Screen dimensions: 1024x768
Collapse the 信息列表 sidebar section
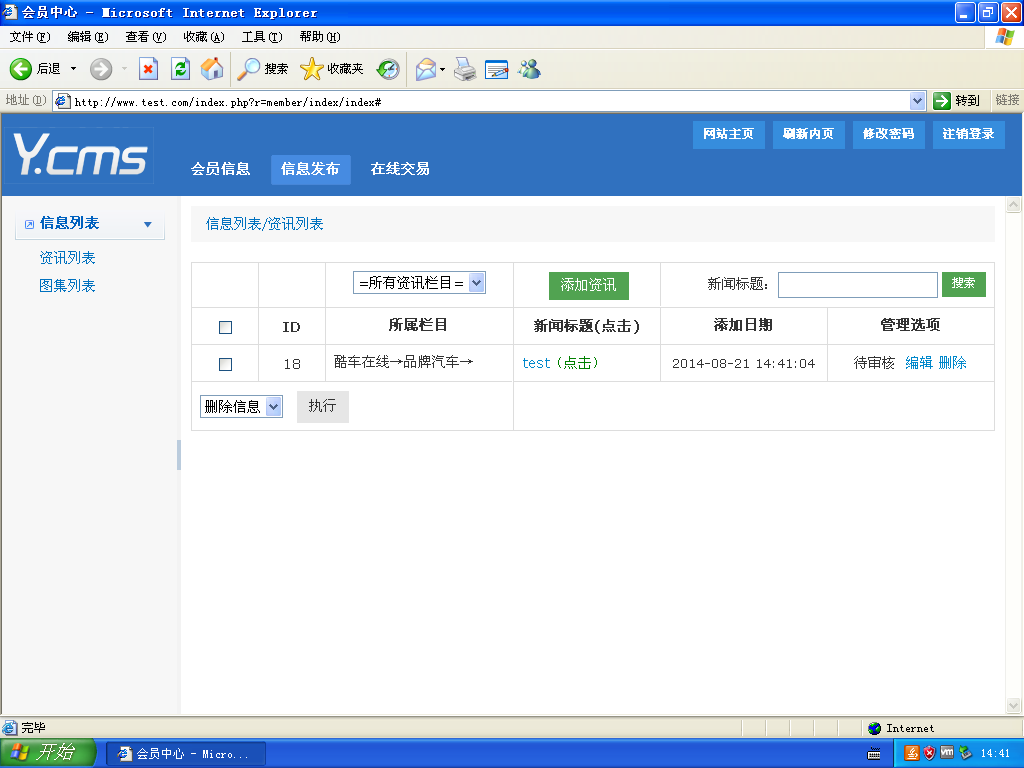pos(148,225)
